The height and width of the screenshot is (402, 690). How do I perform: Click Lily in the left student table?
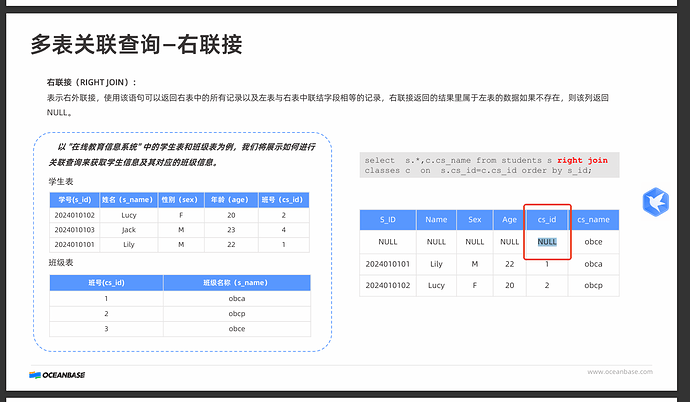pos(128,245)
